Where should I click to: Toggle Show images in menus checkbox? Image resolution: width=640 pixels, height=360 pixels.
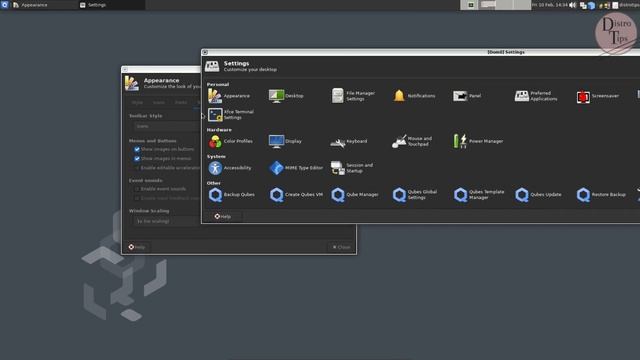click(x=137, y=158)
